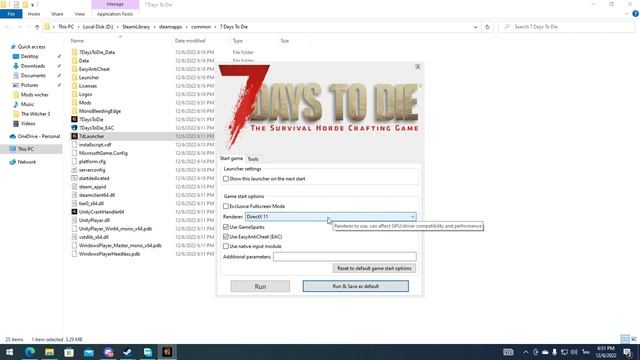Click Run & Save as default

coord(356,287)
